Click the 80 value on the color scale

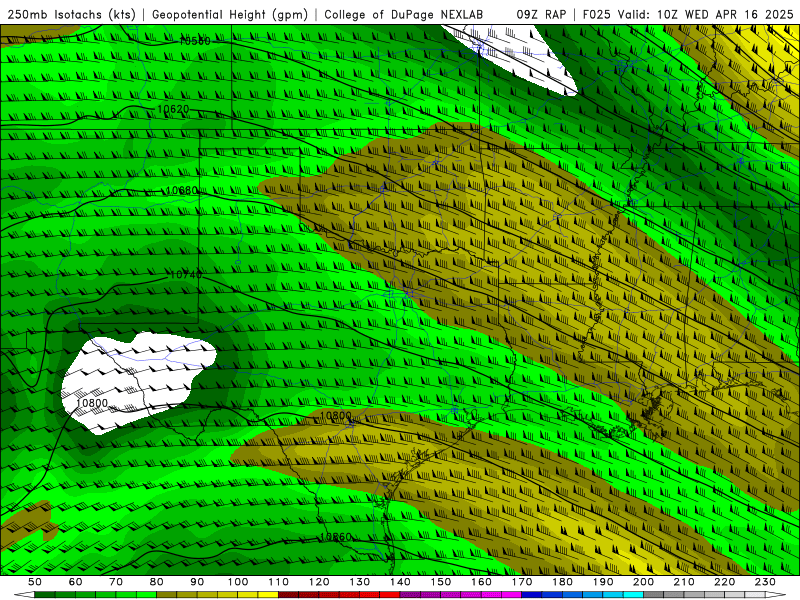[x=156, y=582]
